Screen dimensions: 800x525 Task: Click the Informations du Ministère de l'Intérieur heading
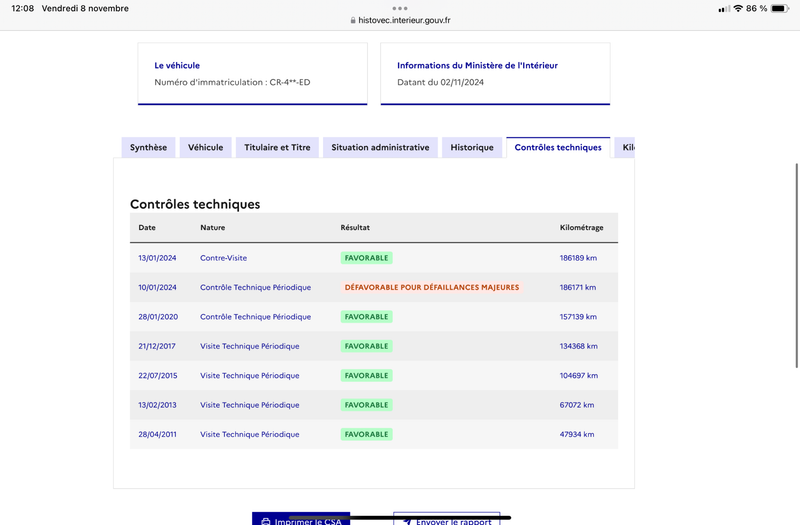click(478, 65)
